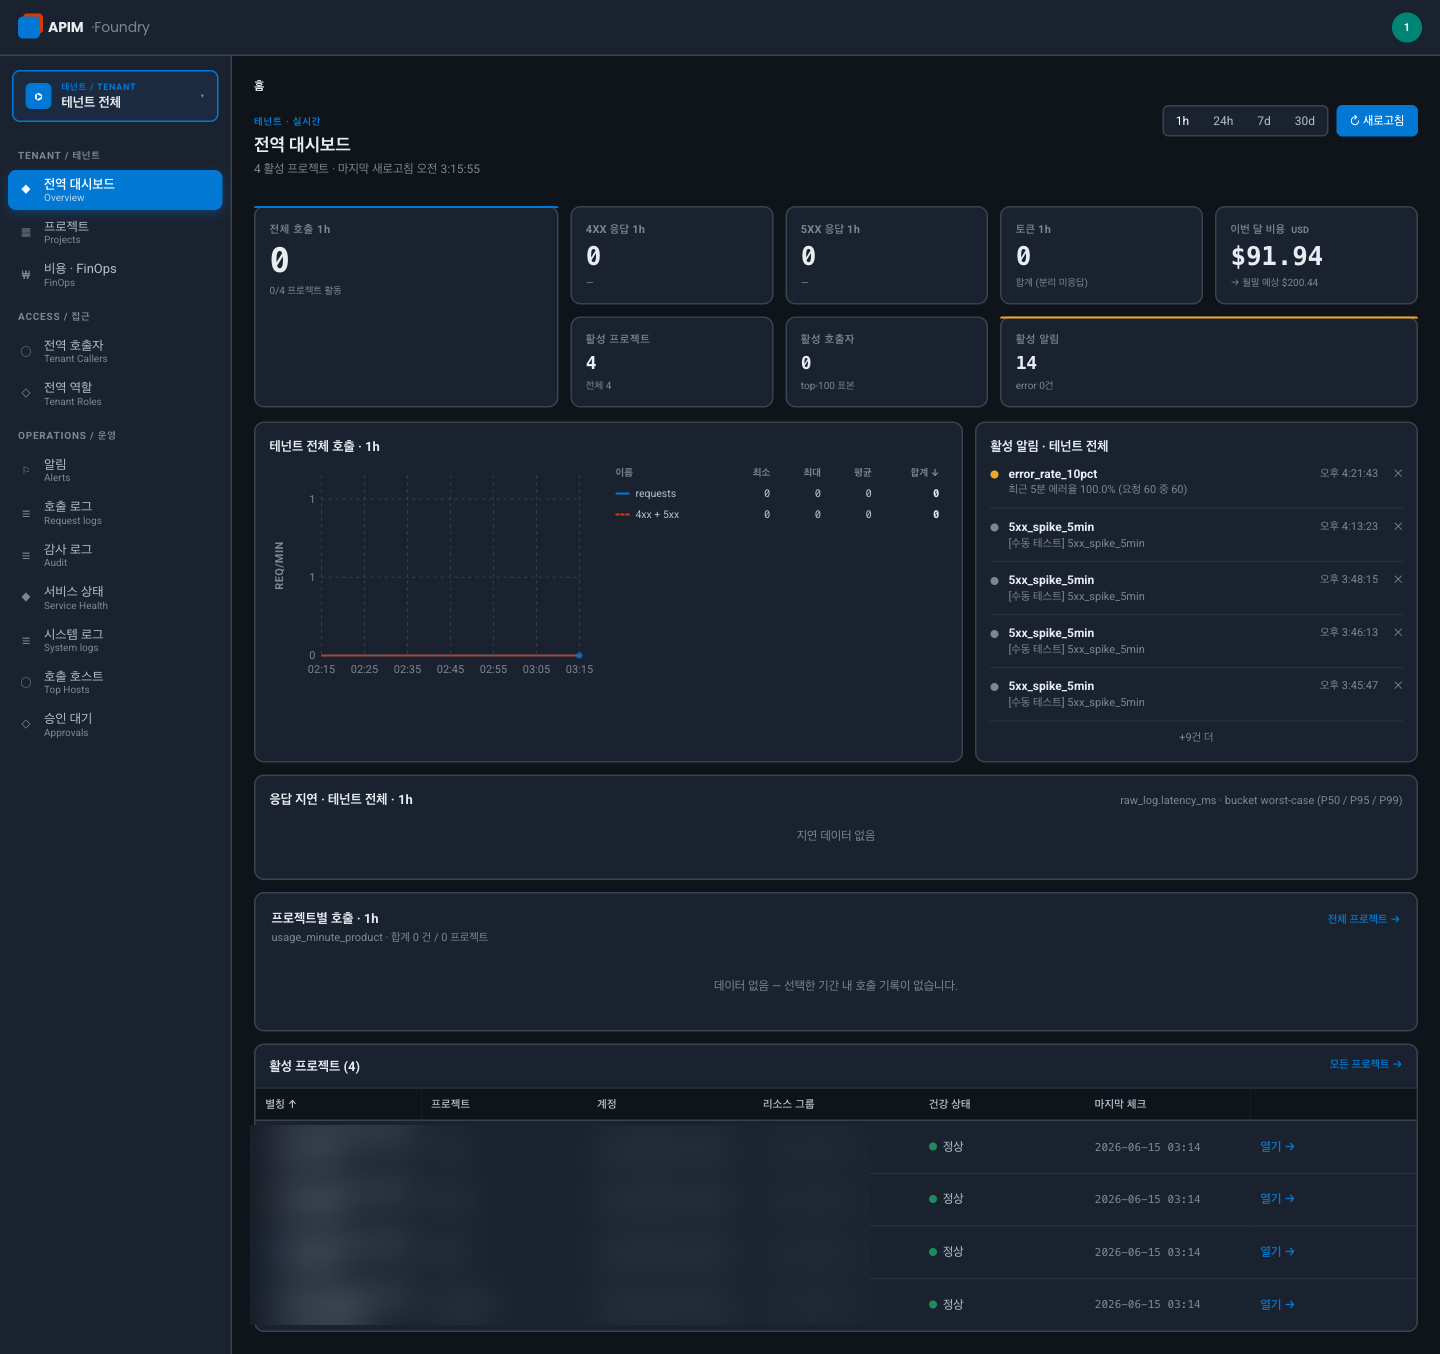Click the orange status dot of error_rate_10pct
This screenshot has width=1440, height=1354.
click(994, 474)
